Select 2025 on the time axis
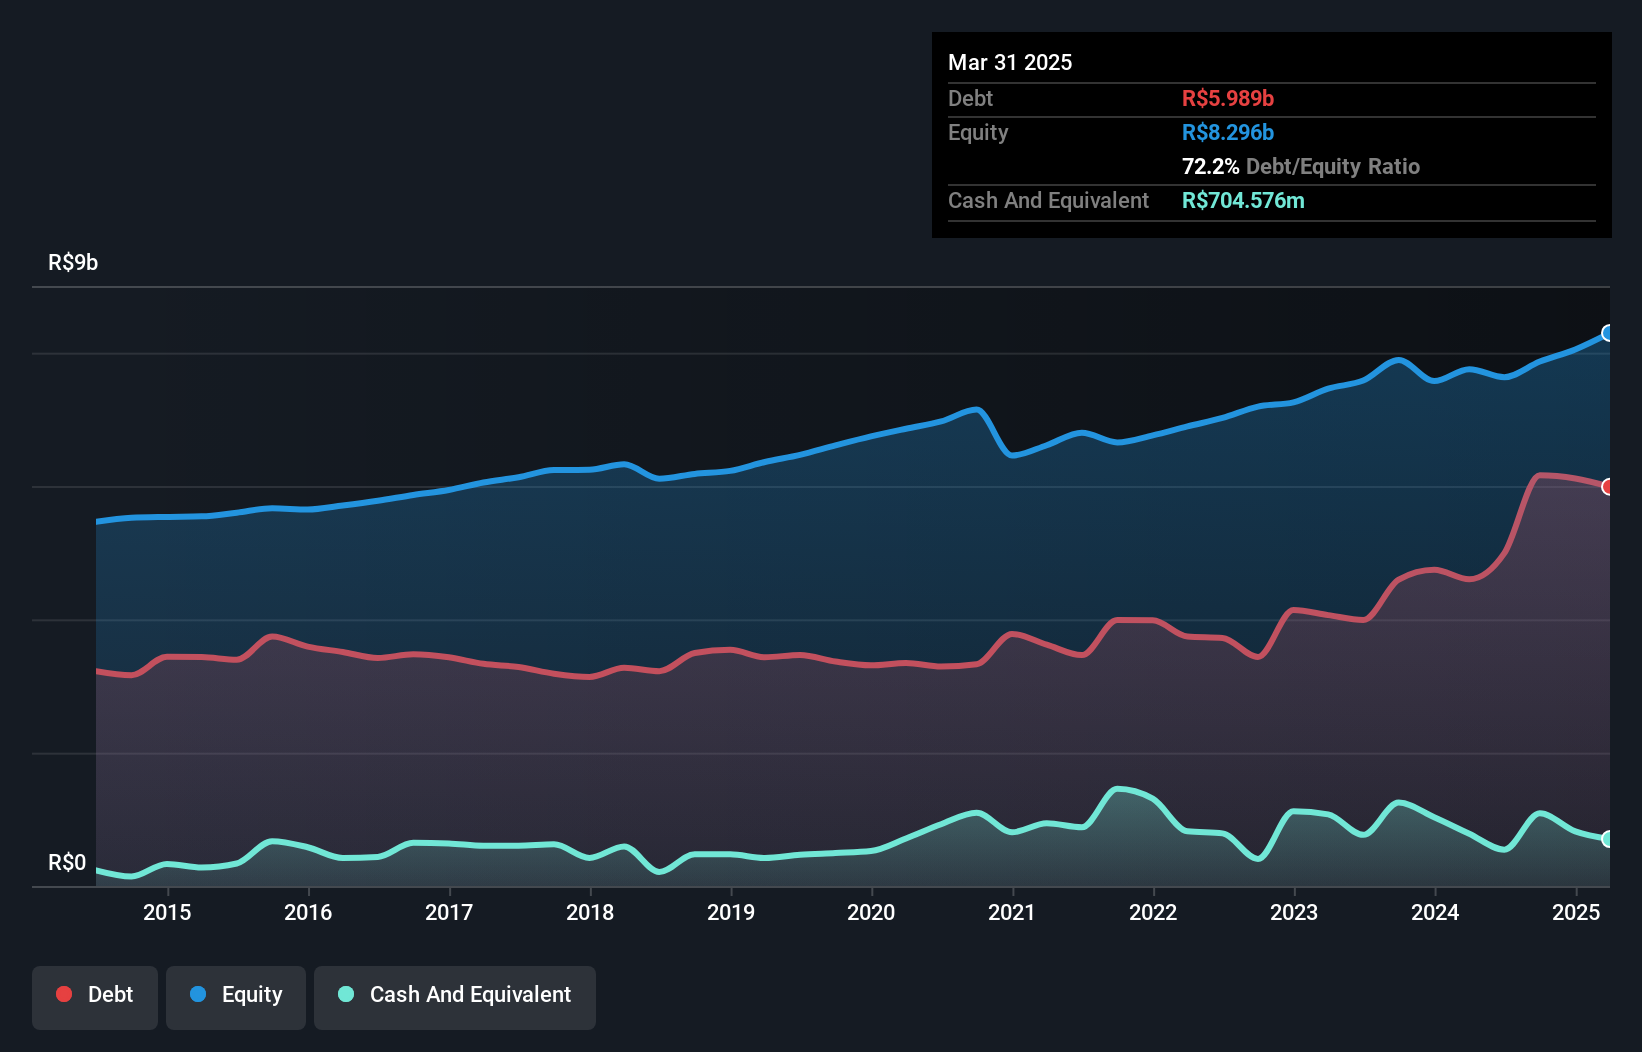1642x1052 pixels. [1576, 912]
